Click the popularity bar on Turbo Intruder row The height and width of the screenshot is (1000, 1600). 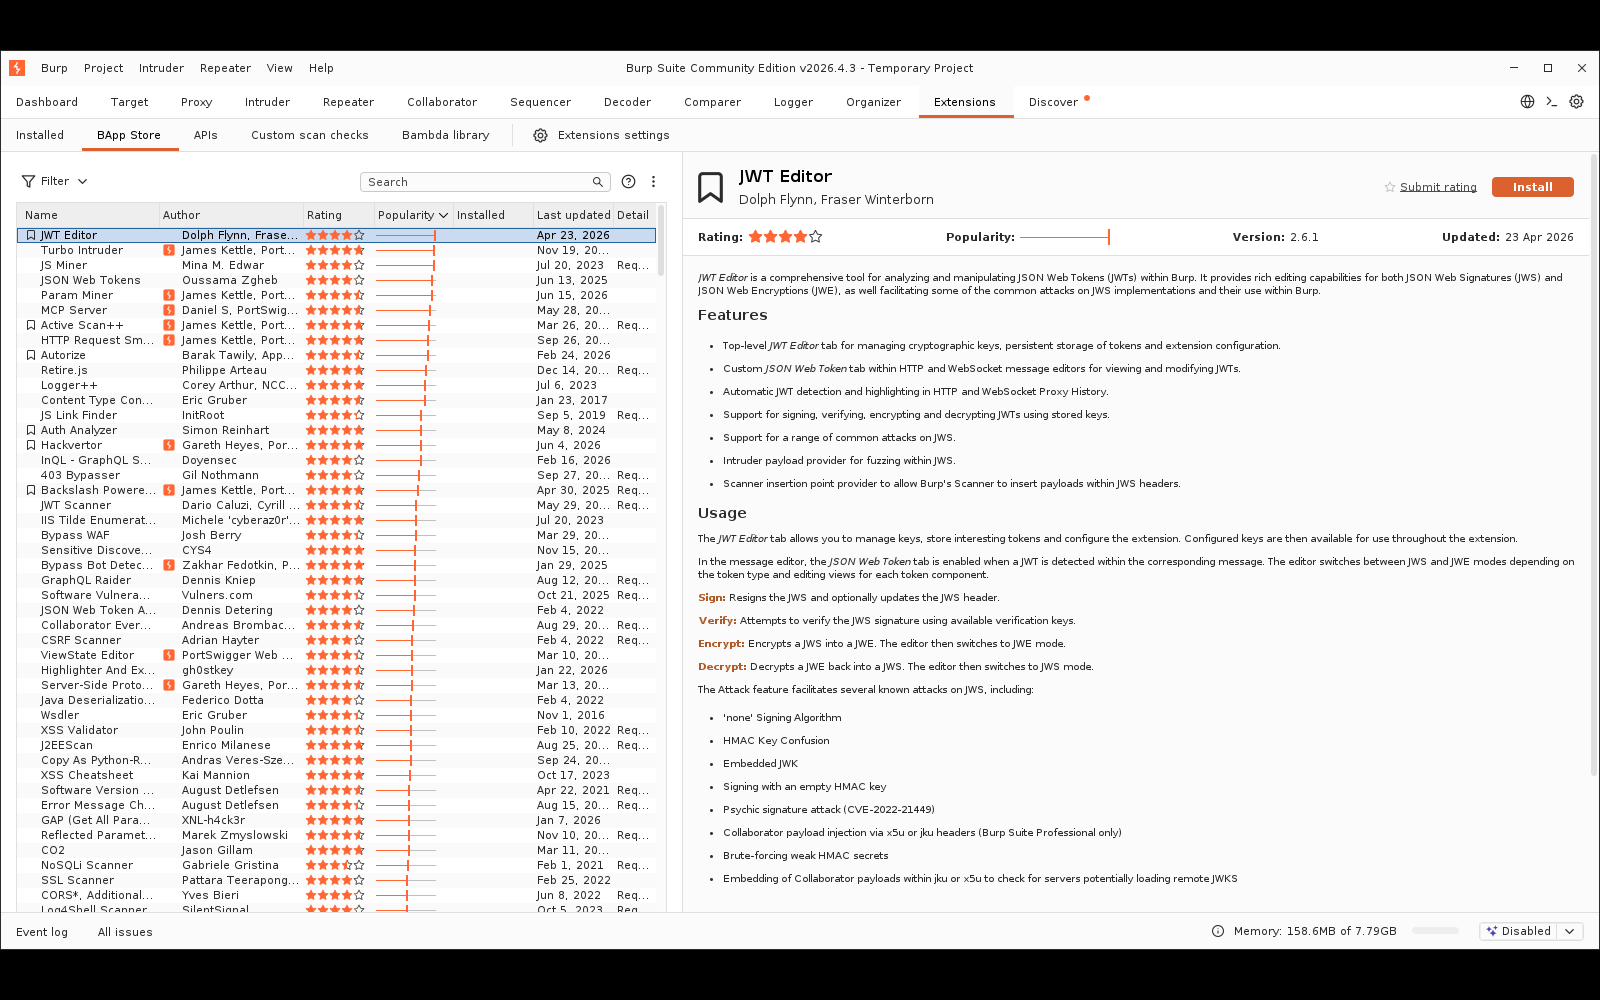click(x=406, y=250)
